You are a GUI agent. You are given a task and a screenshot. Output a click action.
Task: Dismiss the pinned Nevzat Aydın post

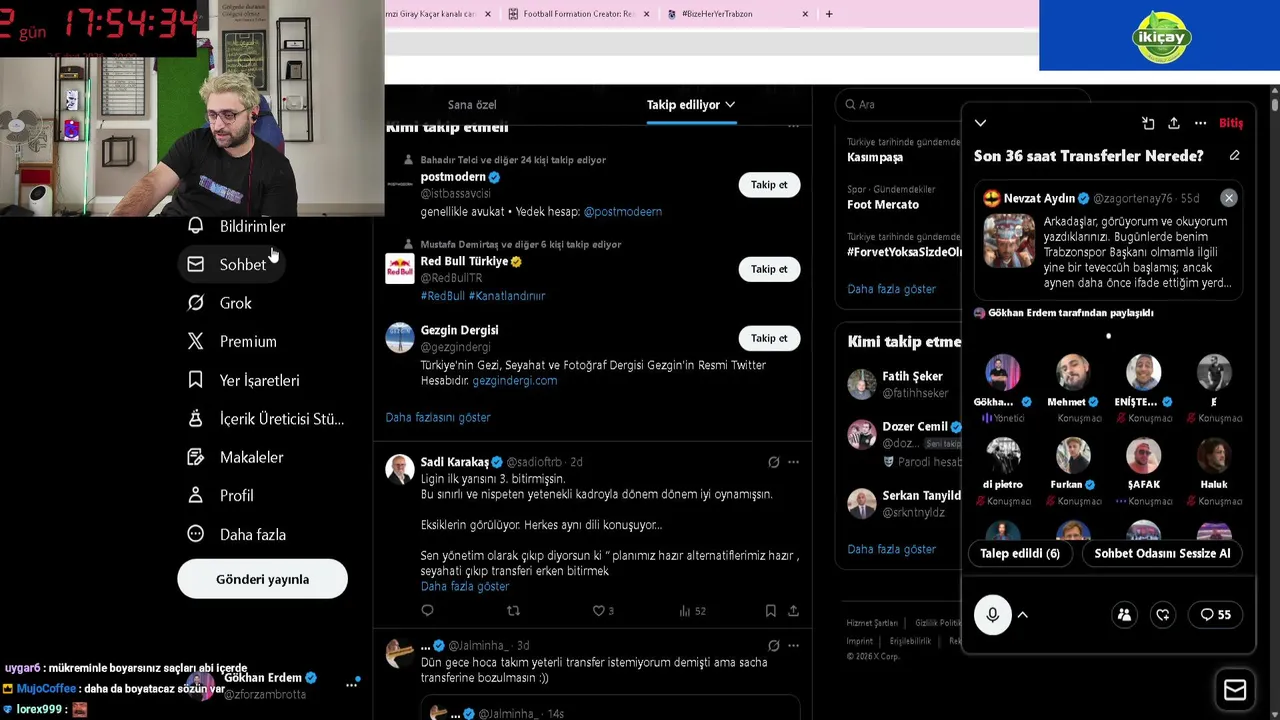pos(1229,198)
